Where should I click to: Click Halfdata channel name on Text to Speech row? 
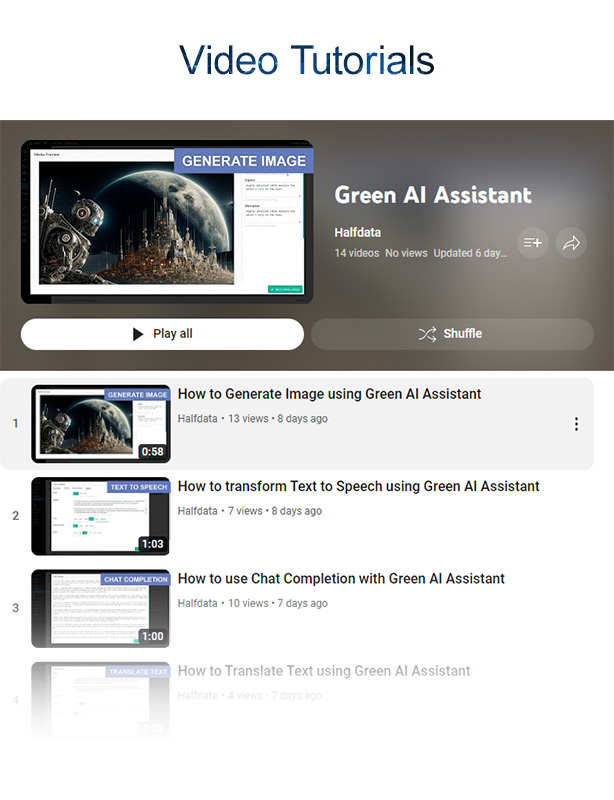[198, 511]
